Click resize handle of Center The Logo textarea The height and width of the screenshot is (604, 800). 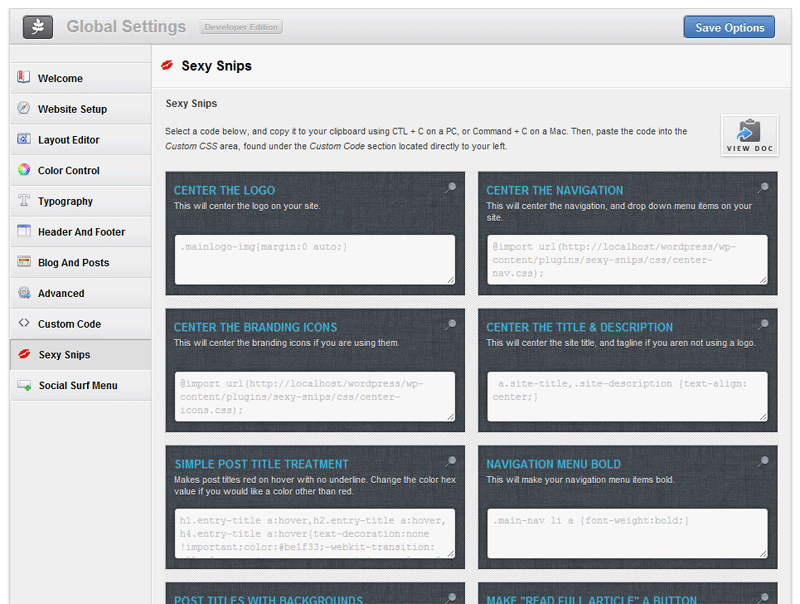(x=451, y=280)
